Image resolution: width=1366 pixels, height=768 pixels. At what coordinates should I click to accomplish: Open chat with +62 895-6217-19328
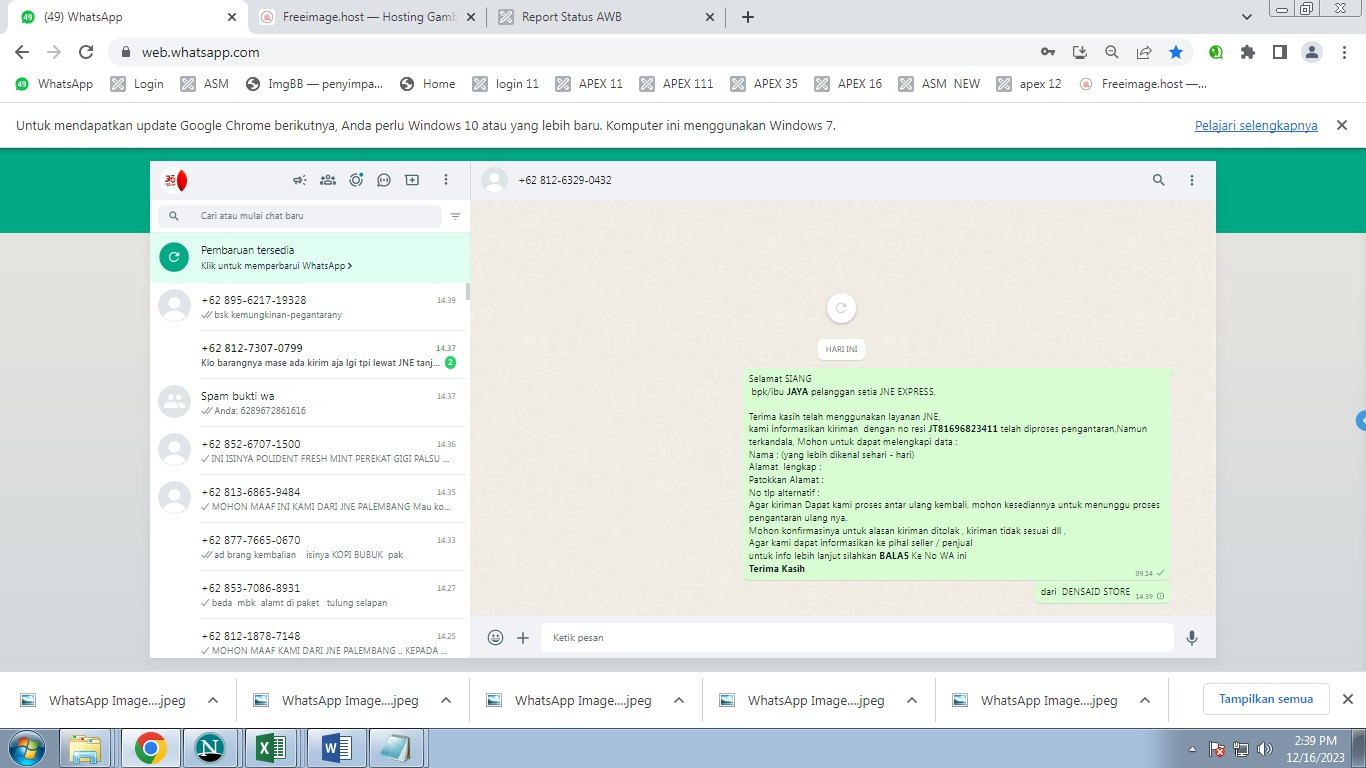[310, 307]
